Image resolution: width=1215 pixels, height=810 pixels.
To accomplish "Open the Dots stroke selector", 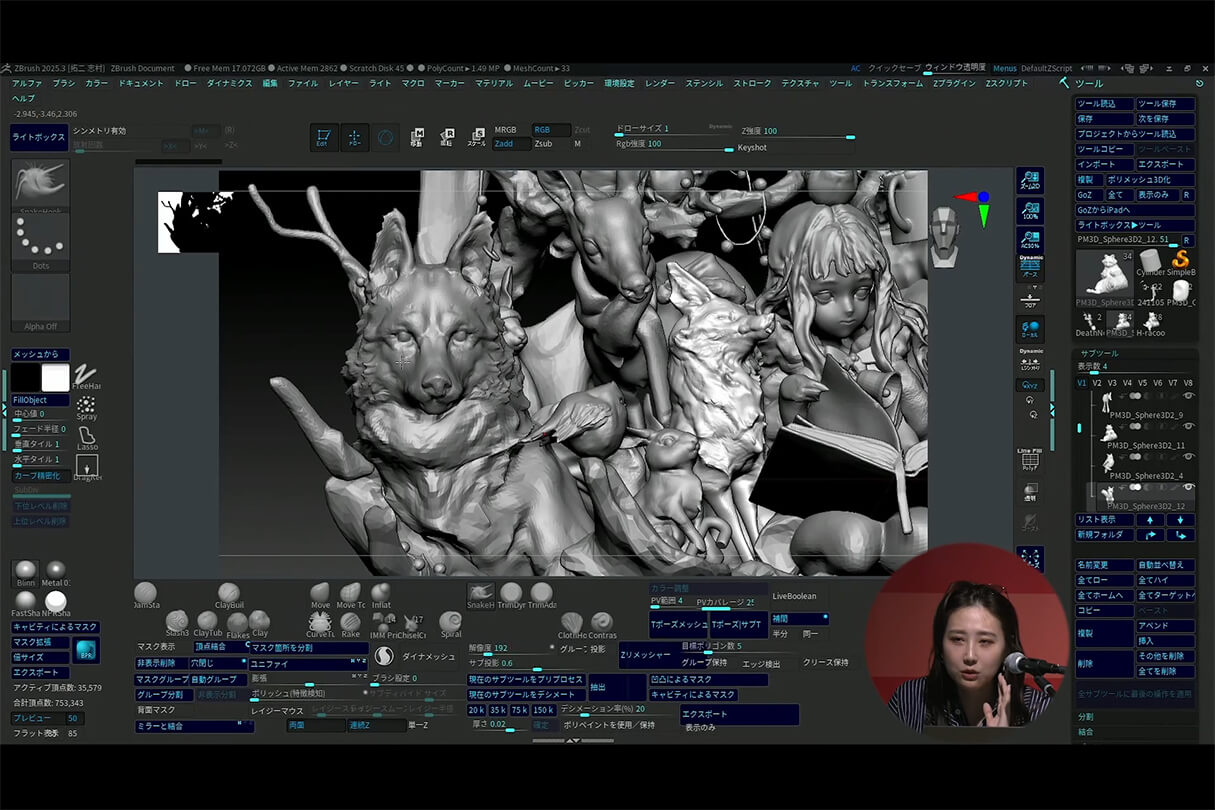I will [x=40, y=243].
